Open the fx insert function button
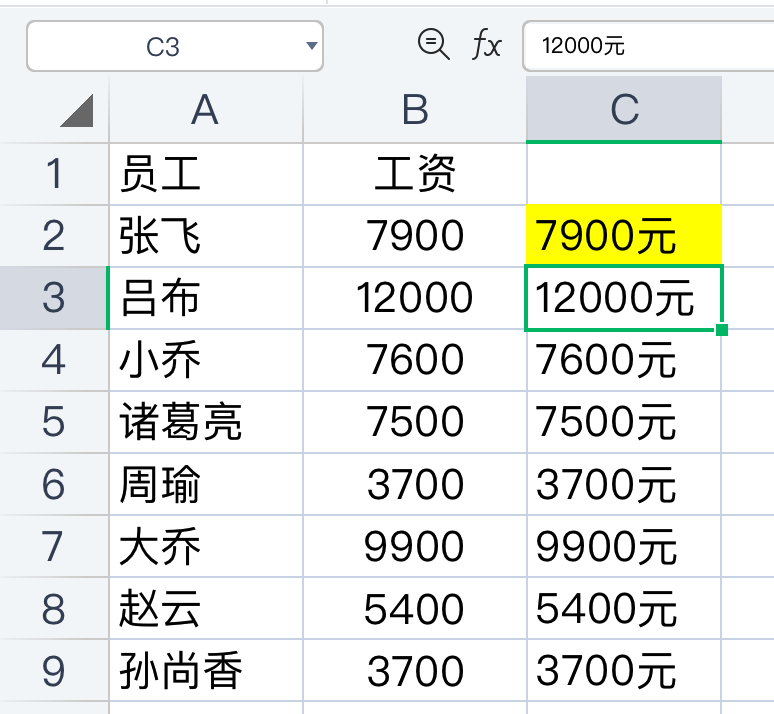This screenshot has width=774, height=714. 487,44
